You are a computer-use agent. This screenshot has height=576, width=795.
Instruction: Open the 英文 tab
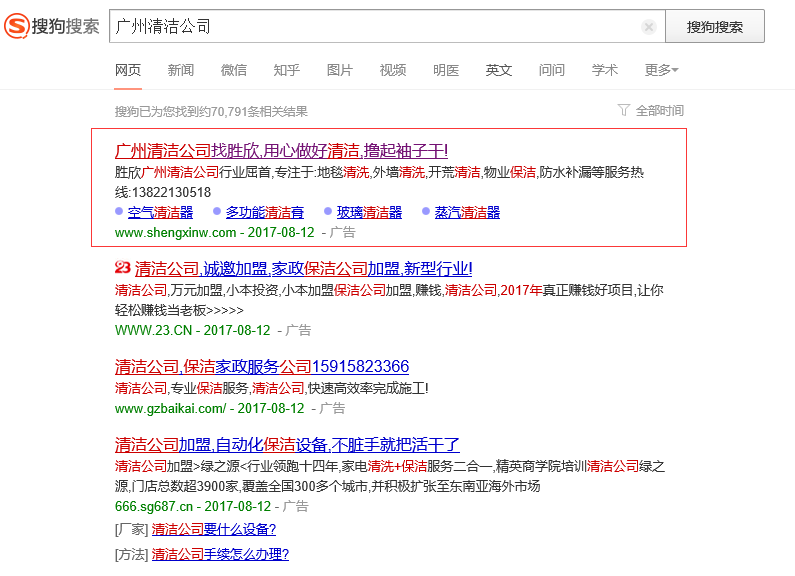499,70
